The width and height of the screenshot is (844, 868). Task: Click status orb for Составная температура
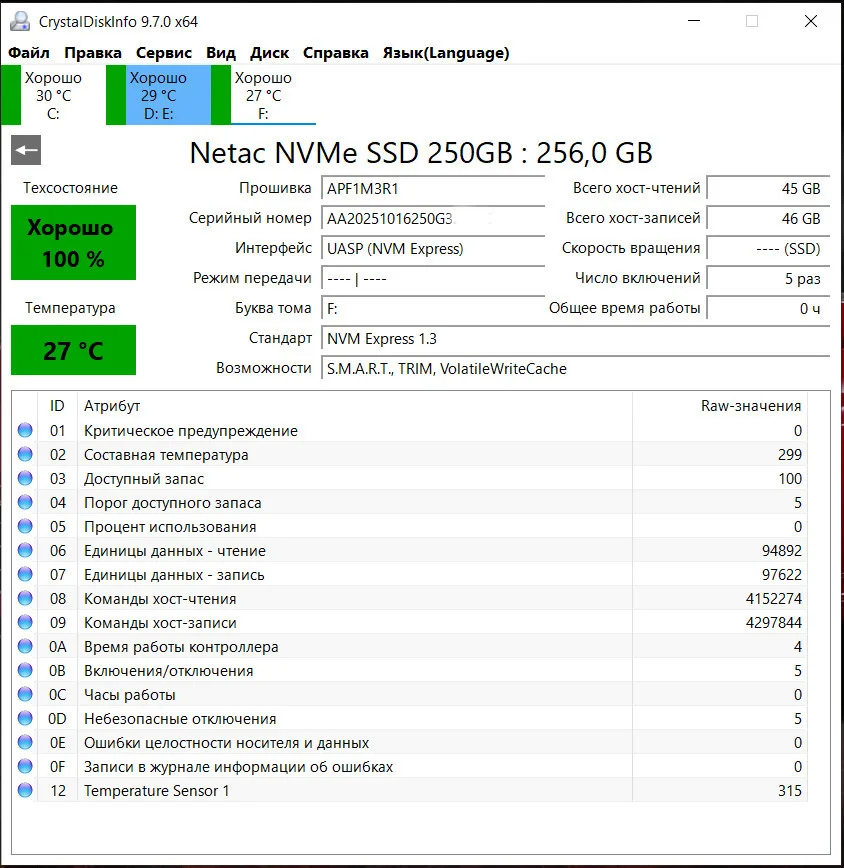(x=25, y=454)
